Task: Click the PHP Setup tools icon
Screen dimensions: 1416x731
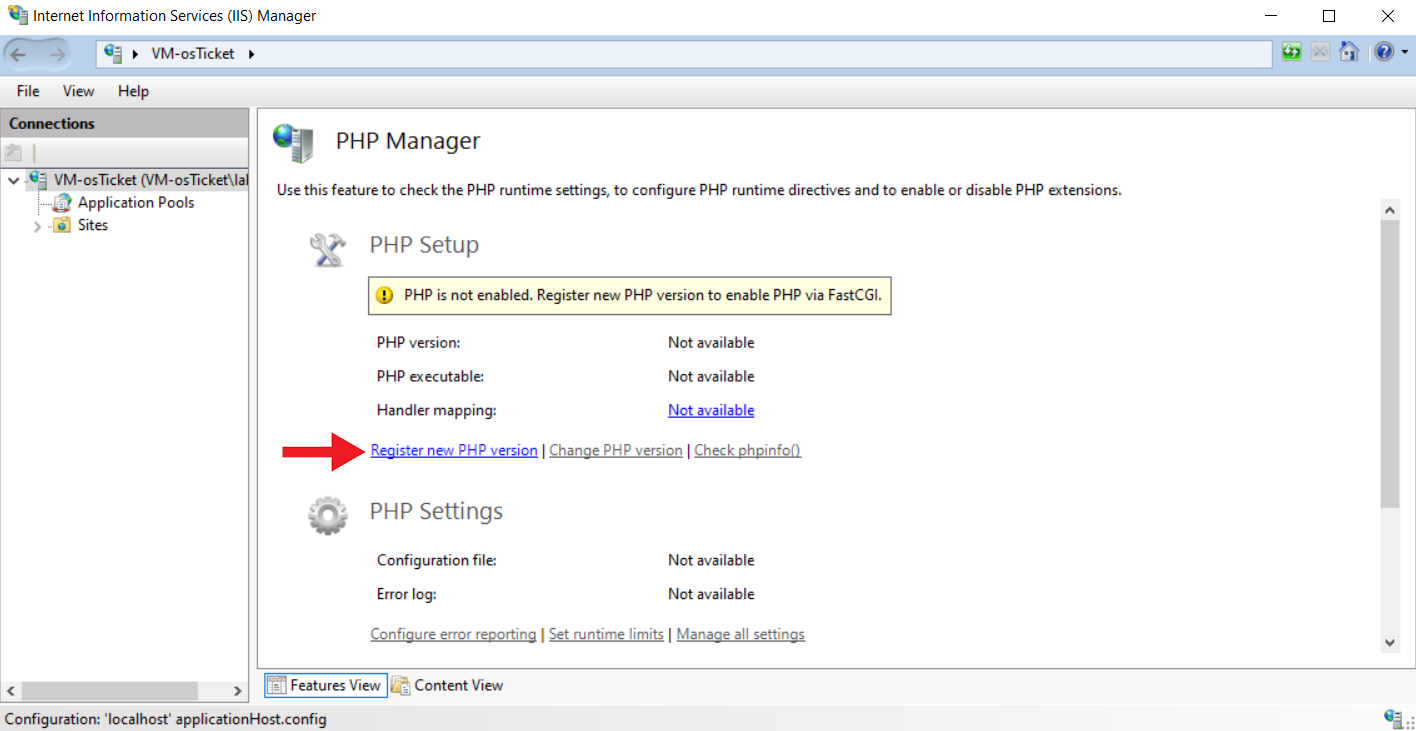Action: (x=328, y=248)
